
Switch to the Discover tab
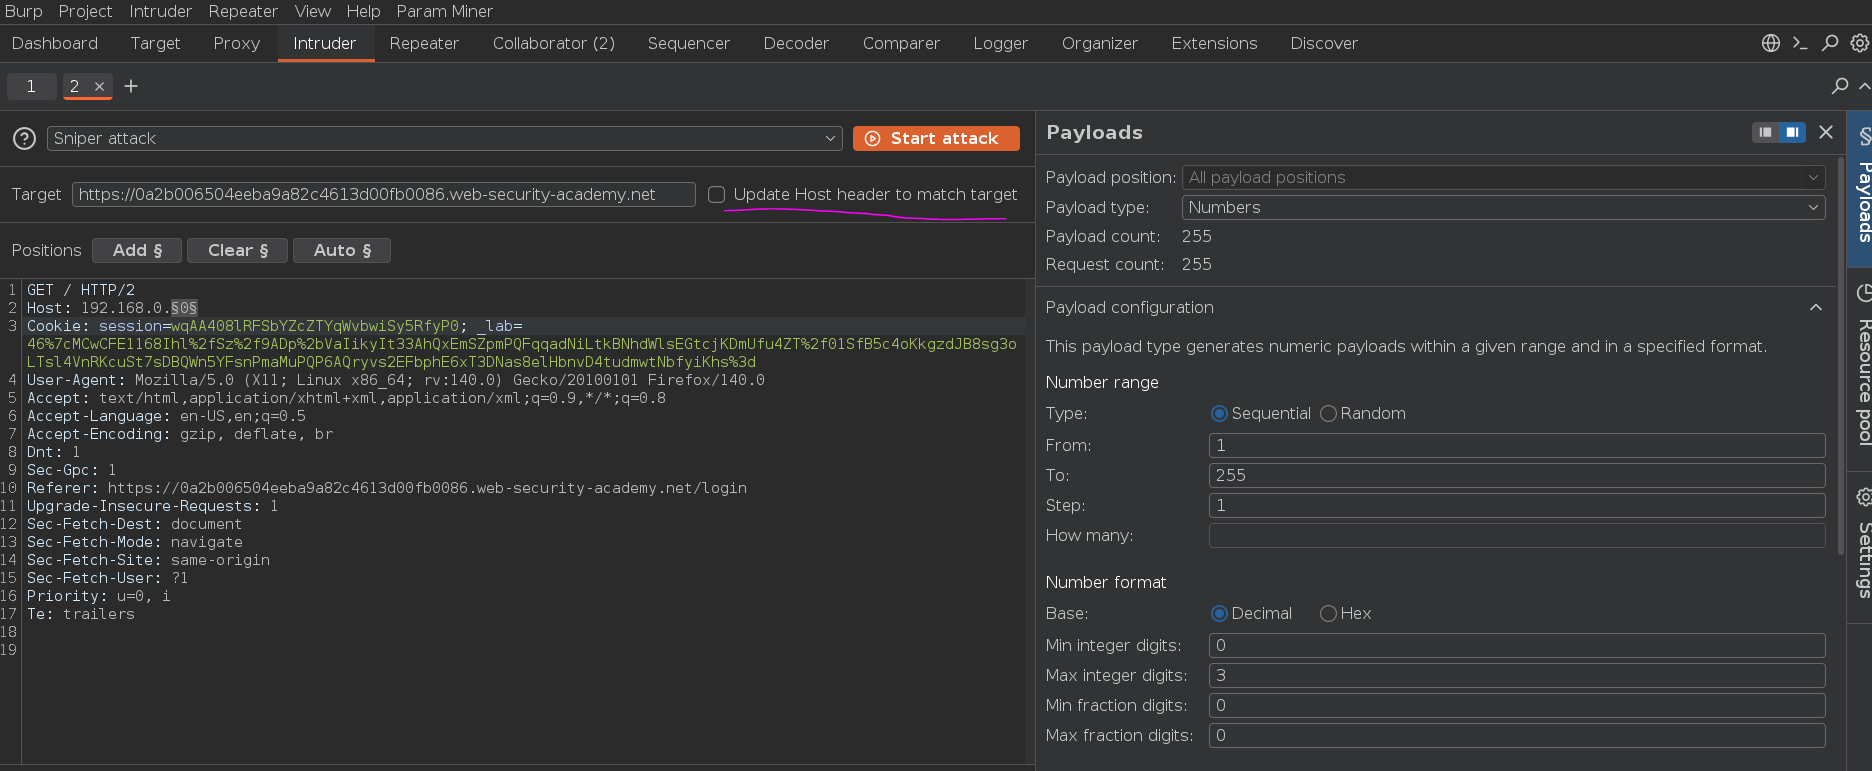click(1324, 43)
